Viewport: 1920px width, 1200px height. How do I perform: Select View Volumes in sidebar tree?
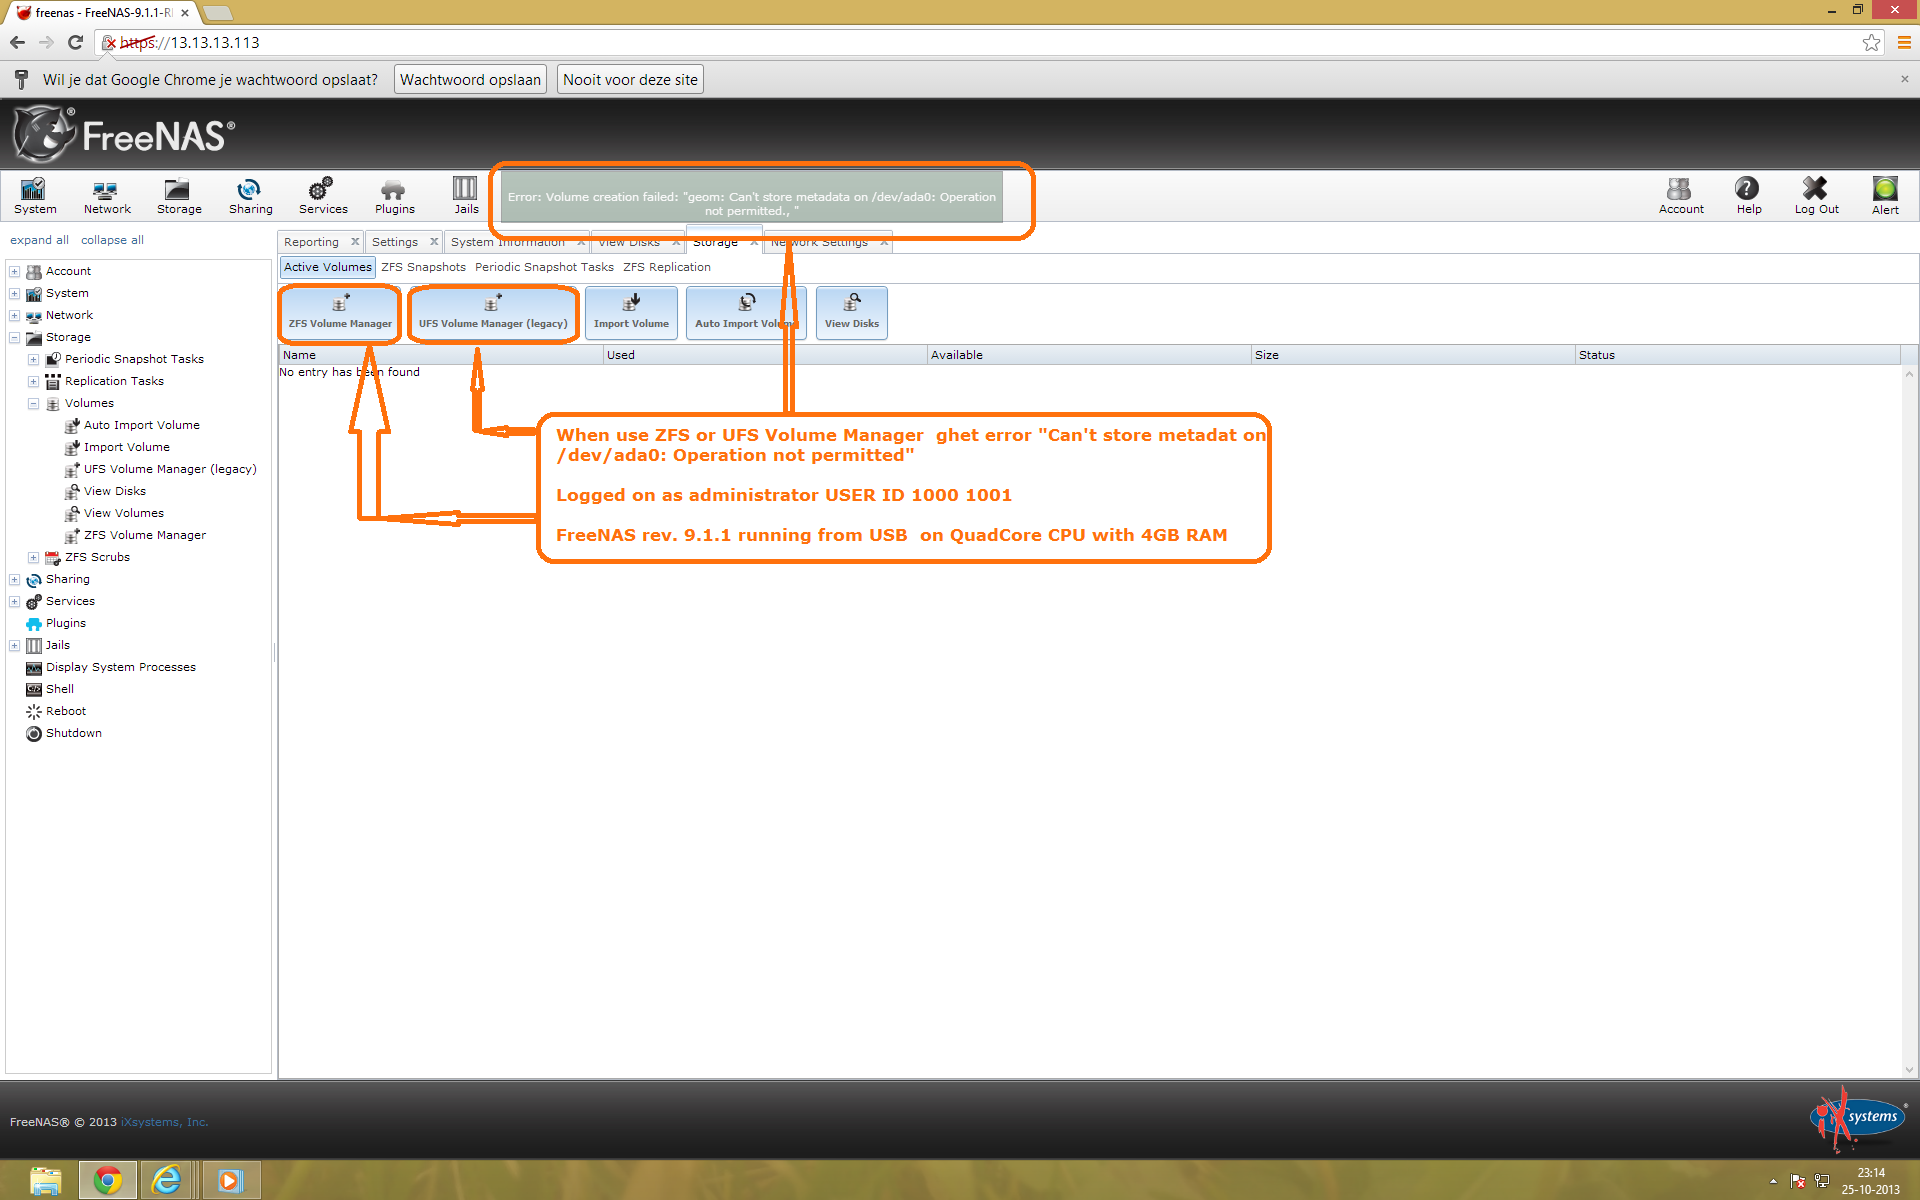[x=123, y=513]
